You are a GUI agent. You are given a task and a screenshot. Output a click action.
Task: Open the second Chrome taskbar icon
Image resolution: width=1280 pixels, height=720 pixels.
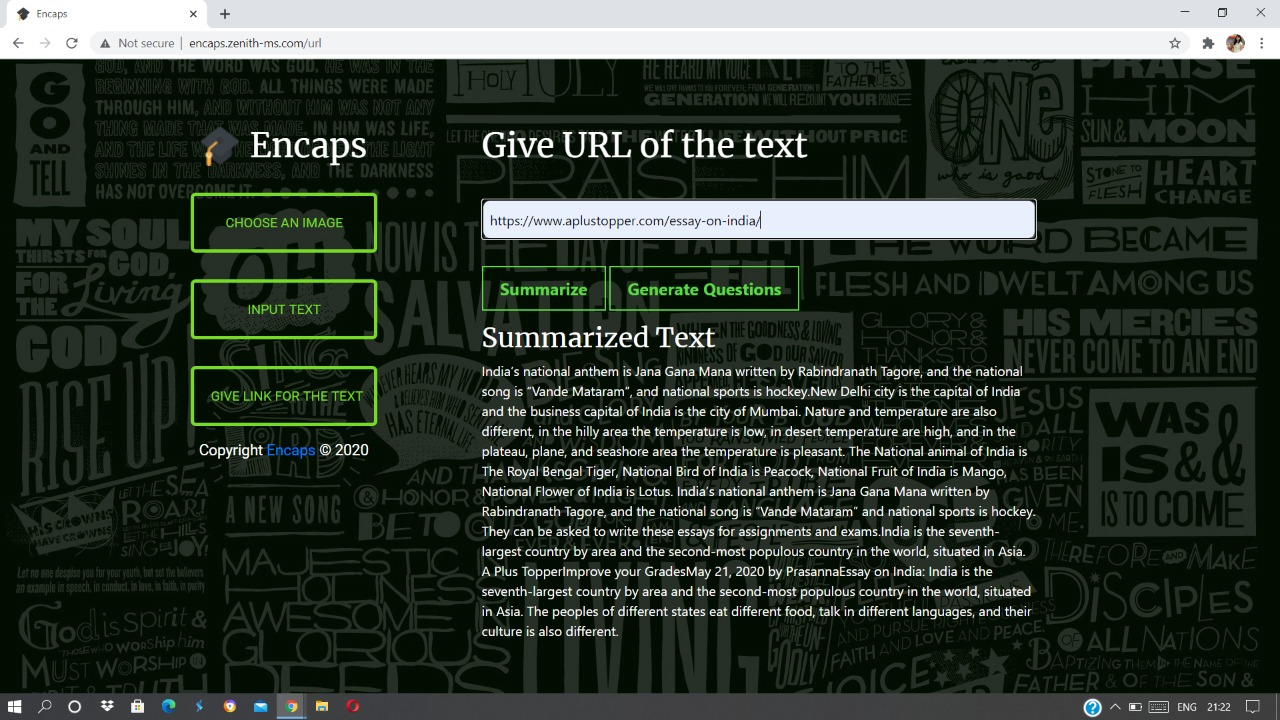230,706
